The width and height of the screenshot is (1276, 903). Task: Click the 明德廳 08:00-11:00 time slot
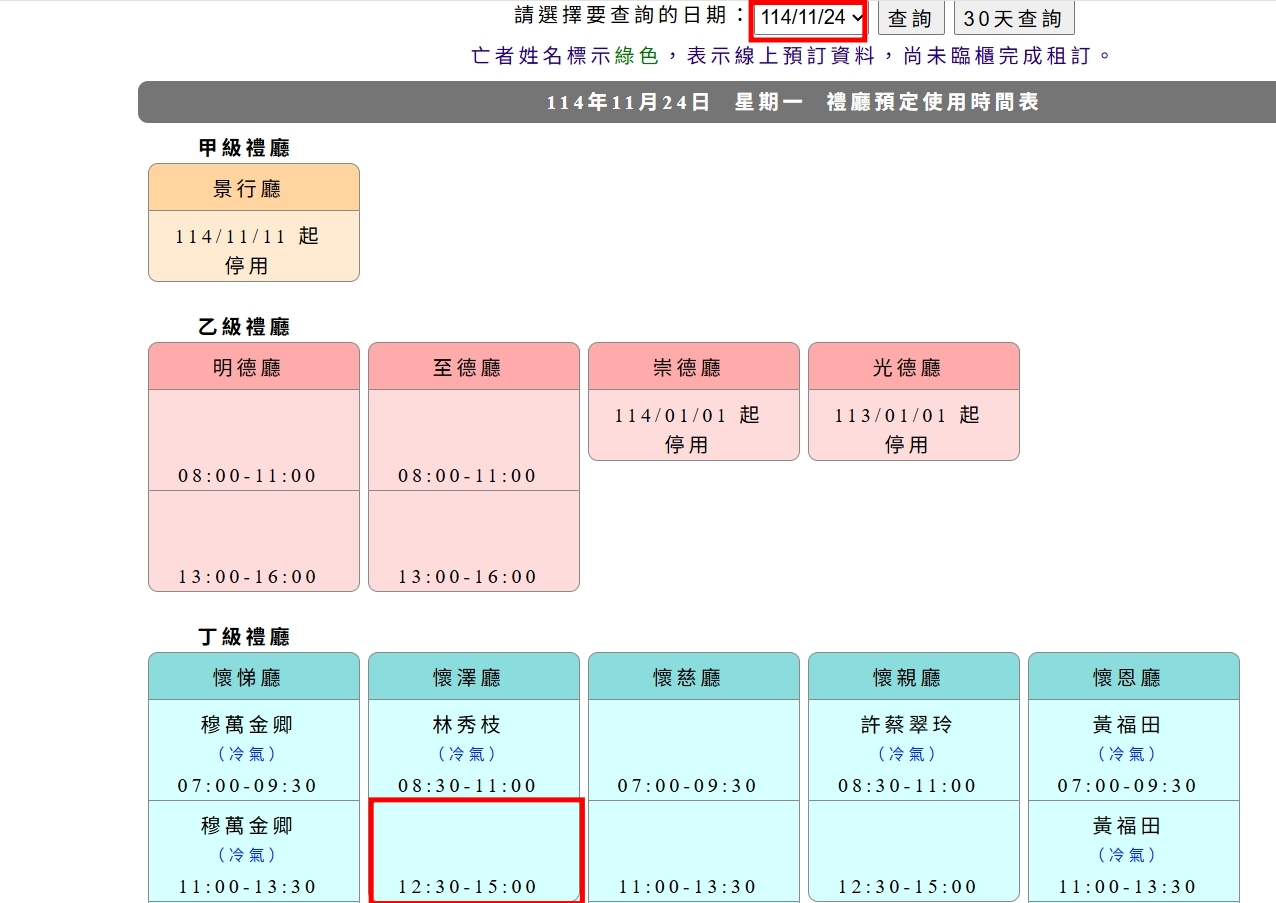pyautogui.click(x=253, y=440)
